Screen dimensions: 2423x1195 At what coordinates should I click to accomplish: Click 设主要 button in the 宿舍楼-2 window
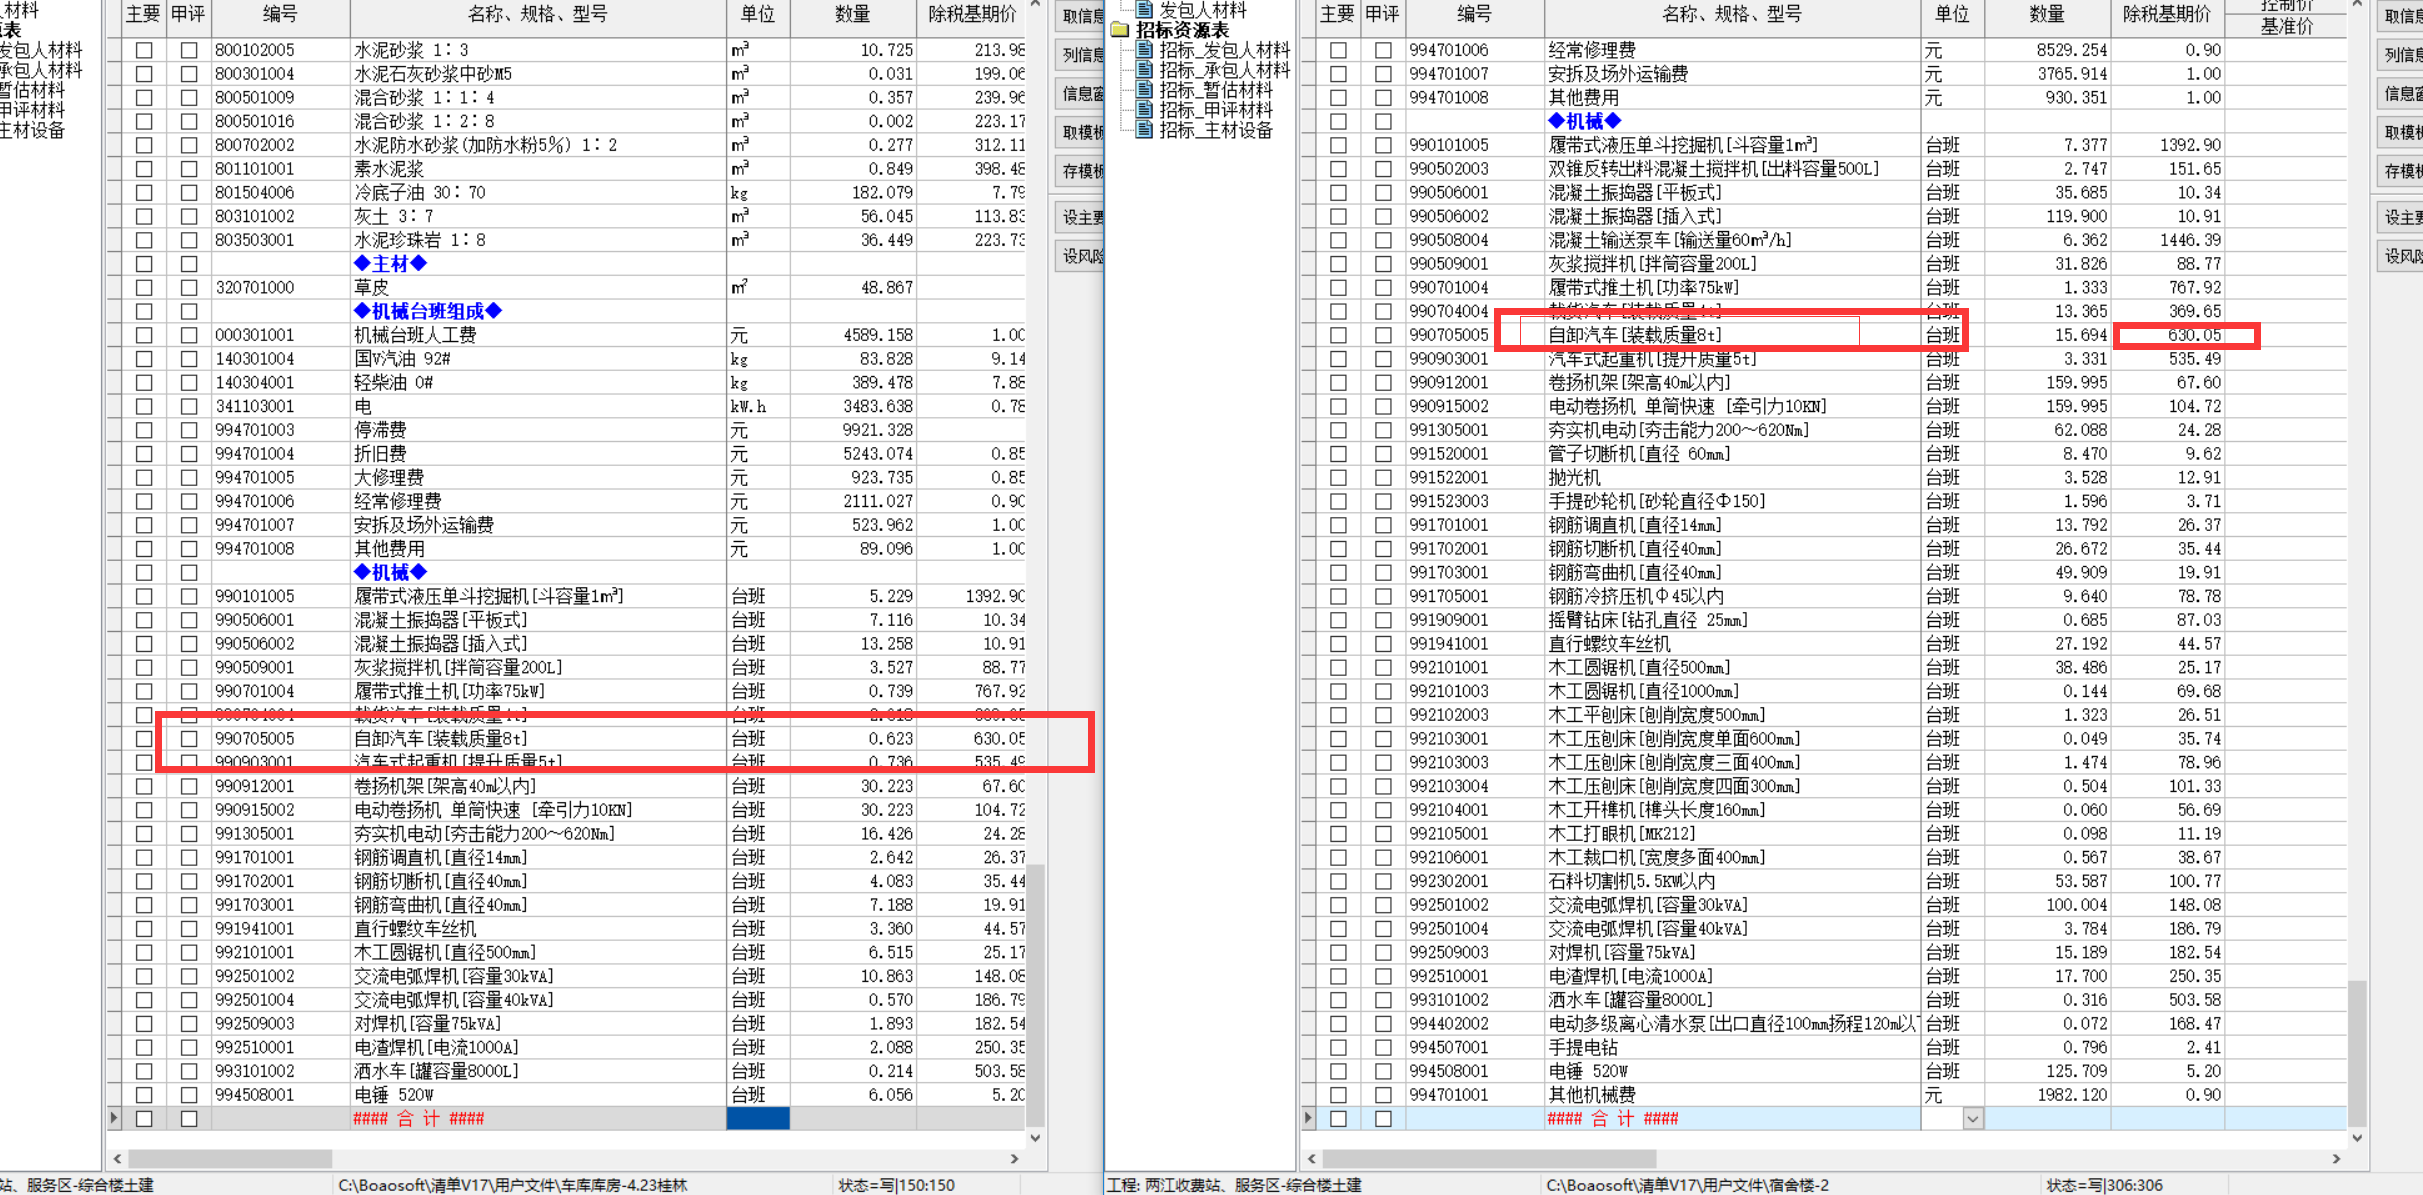click(2402, 217)
